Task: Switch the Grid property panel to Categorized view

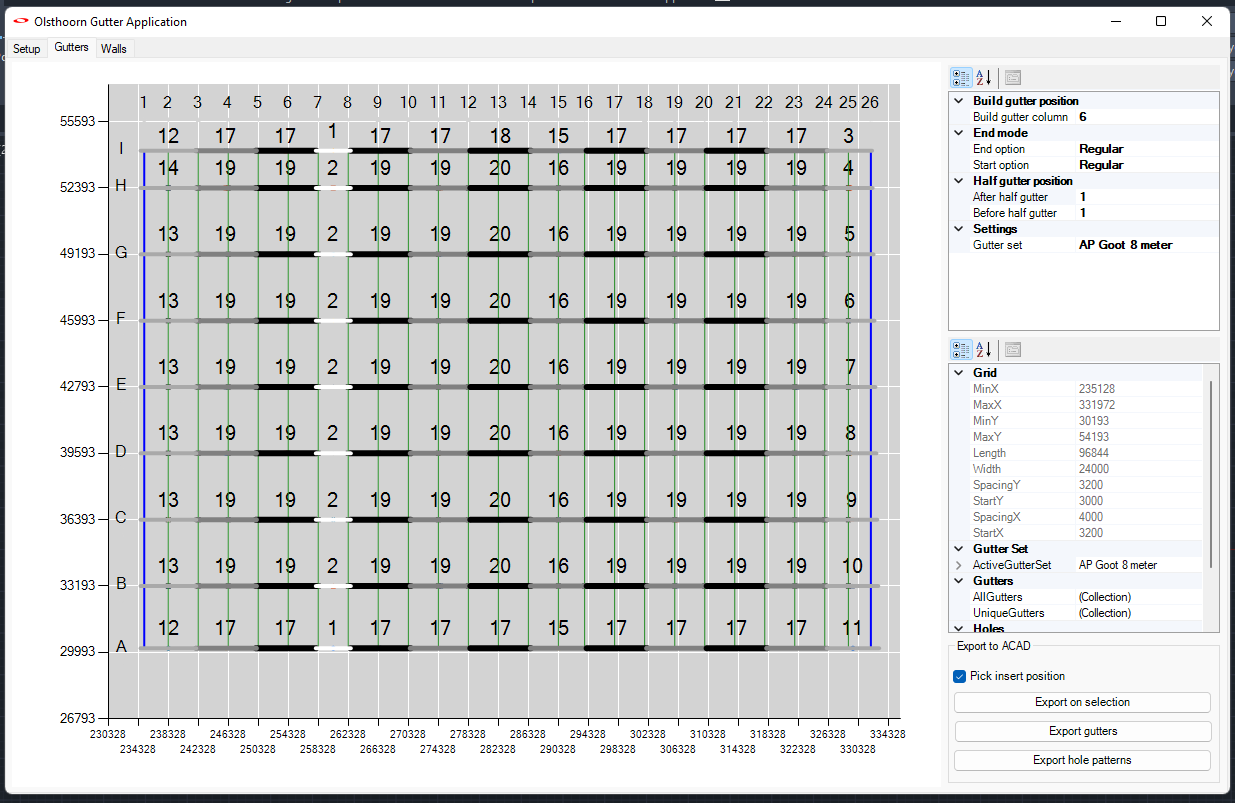Action: pyautogui.click(x=961, y=349)
